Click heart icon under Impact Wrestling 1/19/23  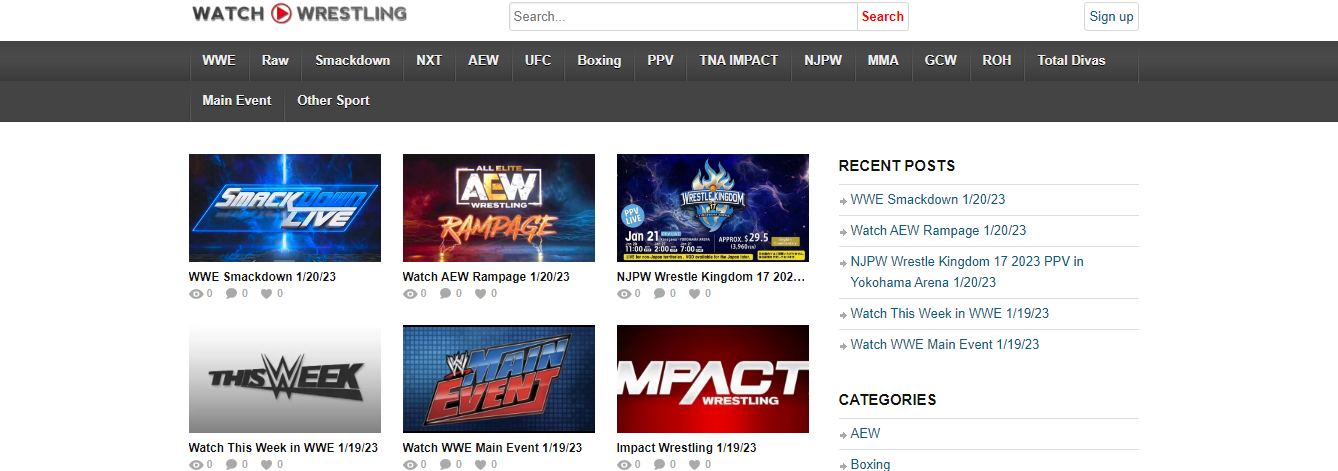(695, 465)
